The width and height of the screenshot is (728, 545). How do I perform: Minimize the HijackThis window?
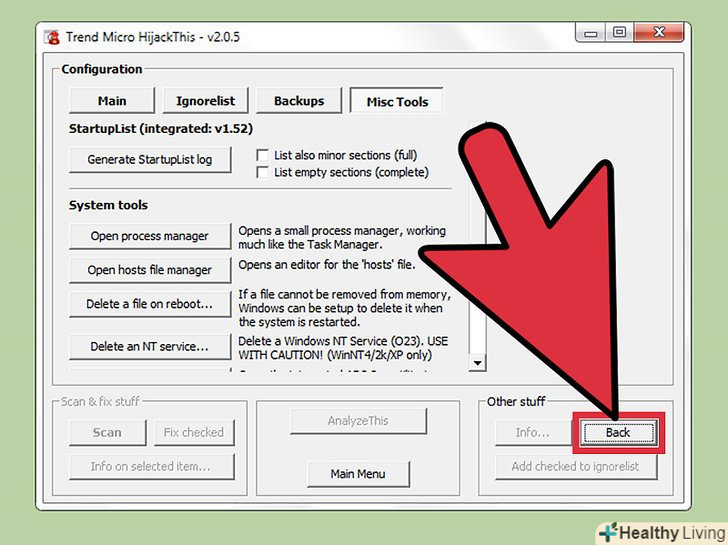[591, 32]
